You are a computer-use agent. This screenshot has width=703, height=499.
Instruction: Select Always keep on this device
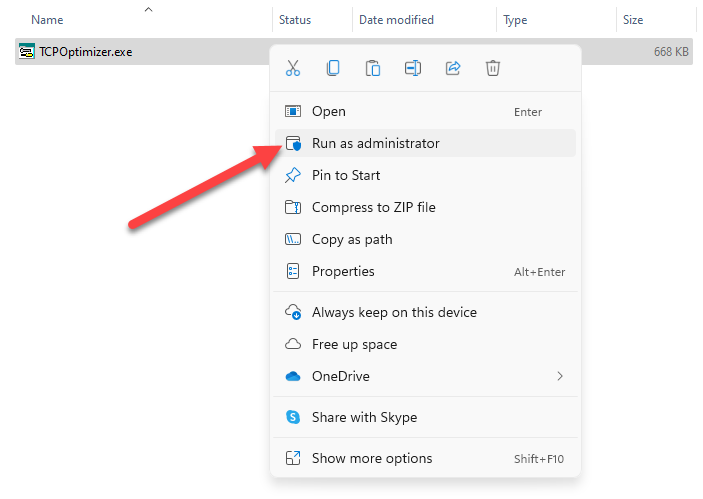(394, 312)
